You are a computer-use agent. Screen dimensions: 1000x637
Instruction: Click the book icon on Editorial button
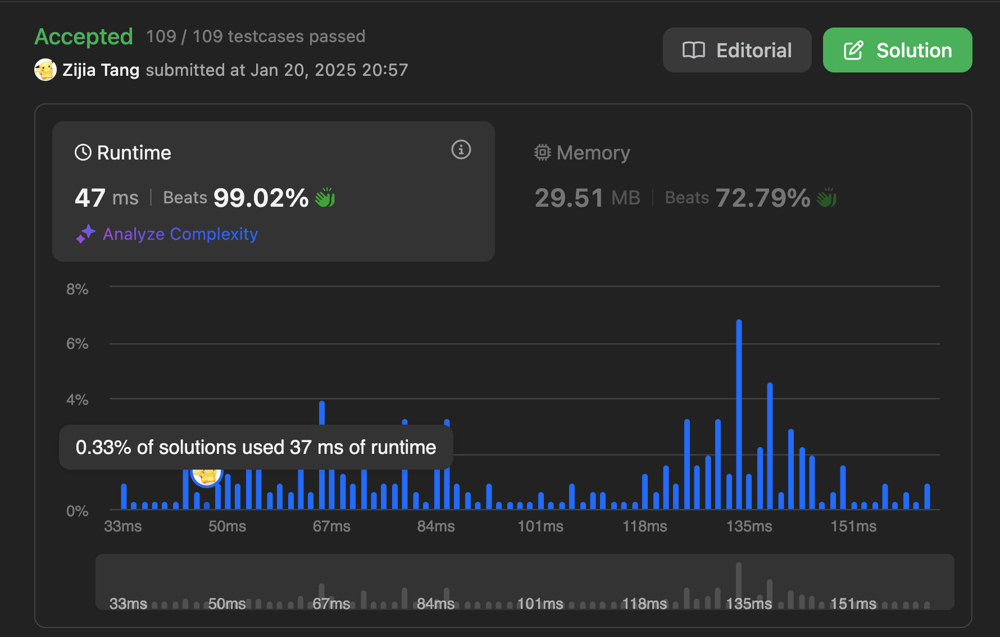pyautogui.click(x=693, y=50)
